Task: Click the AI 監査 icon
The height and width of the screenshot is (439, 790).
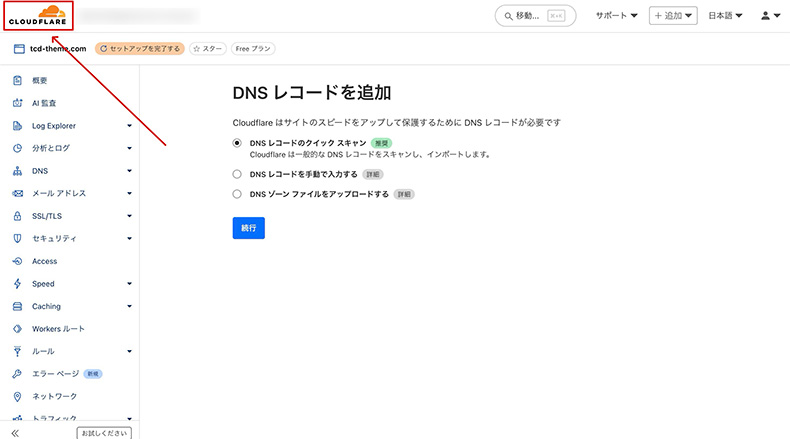Action: 18,103
